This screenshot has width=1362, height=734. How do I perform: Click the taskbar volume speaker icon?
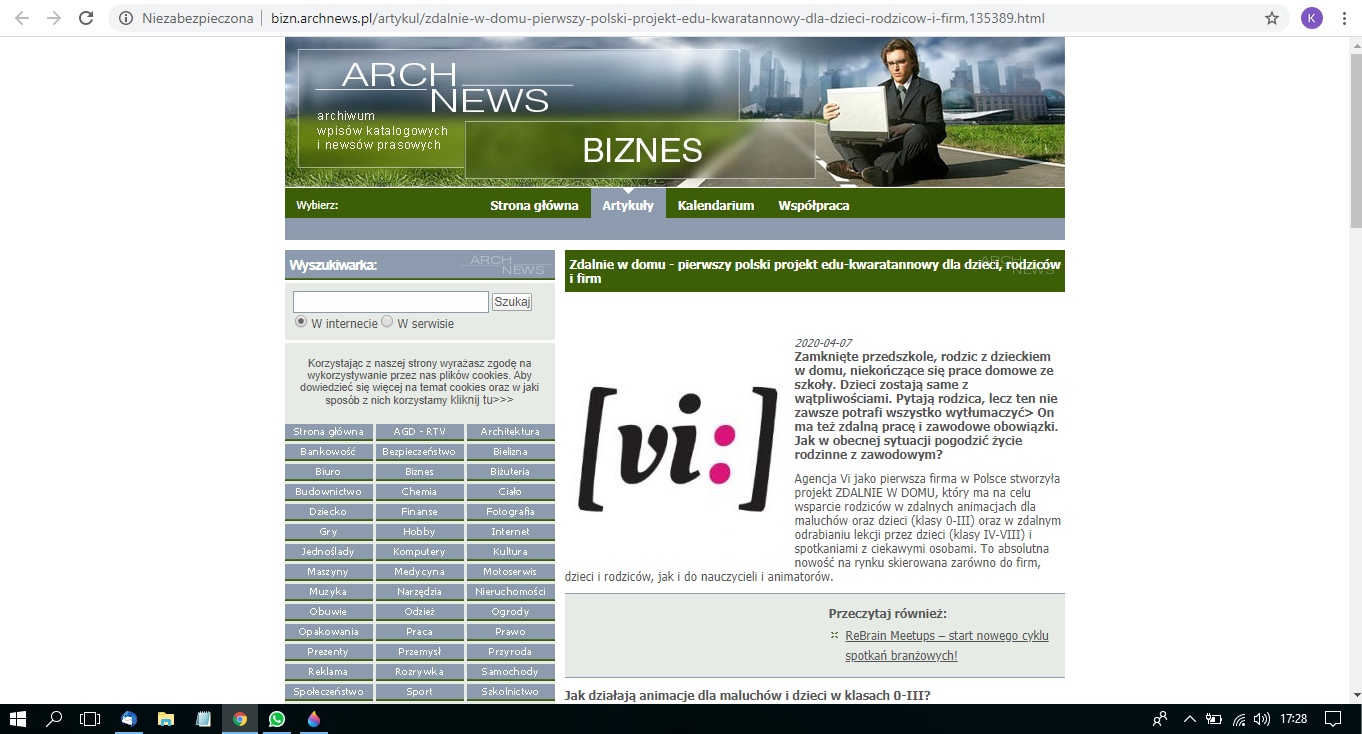(1262, 718)
